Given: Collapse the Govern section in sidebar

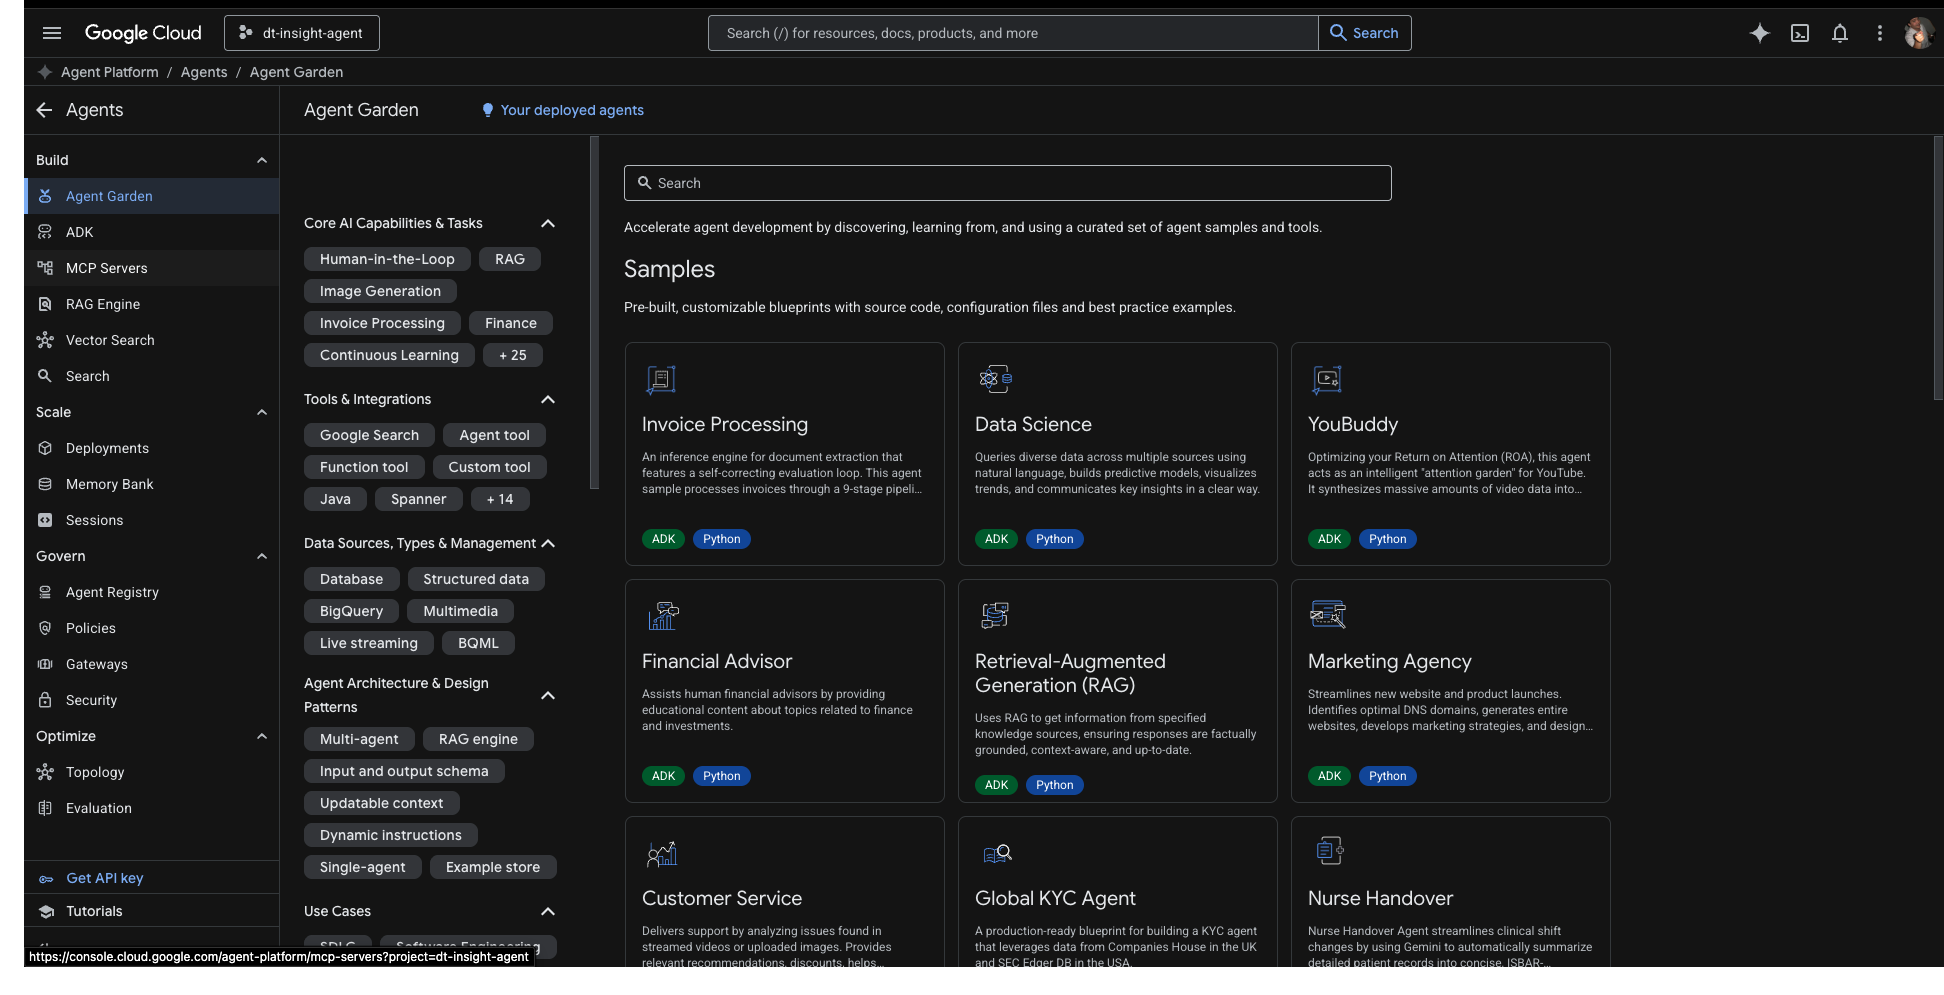Looking at the screenshot, I should tap(262, 556).
